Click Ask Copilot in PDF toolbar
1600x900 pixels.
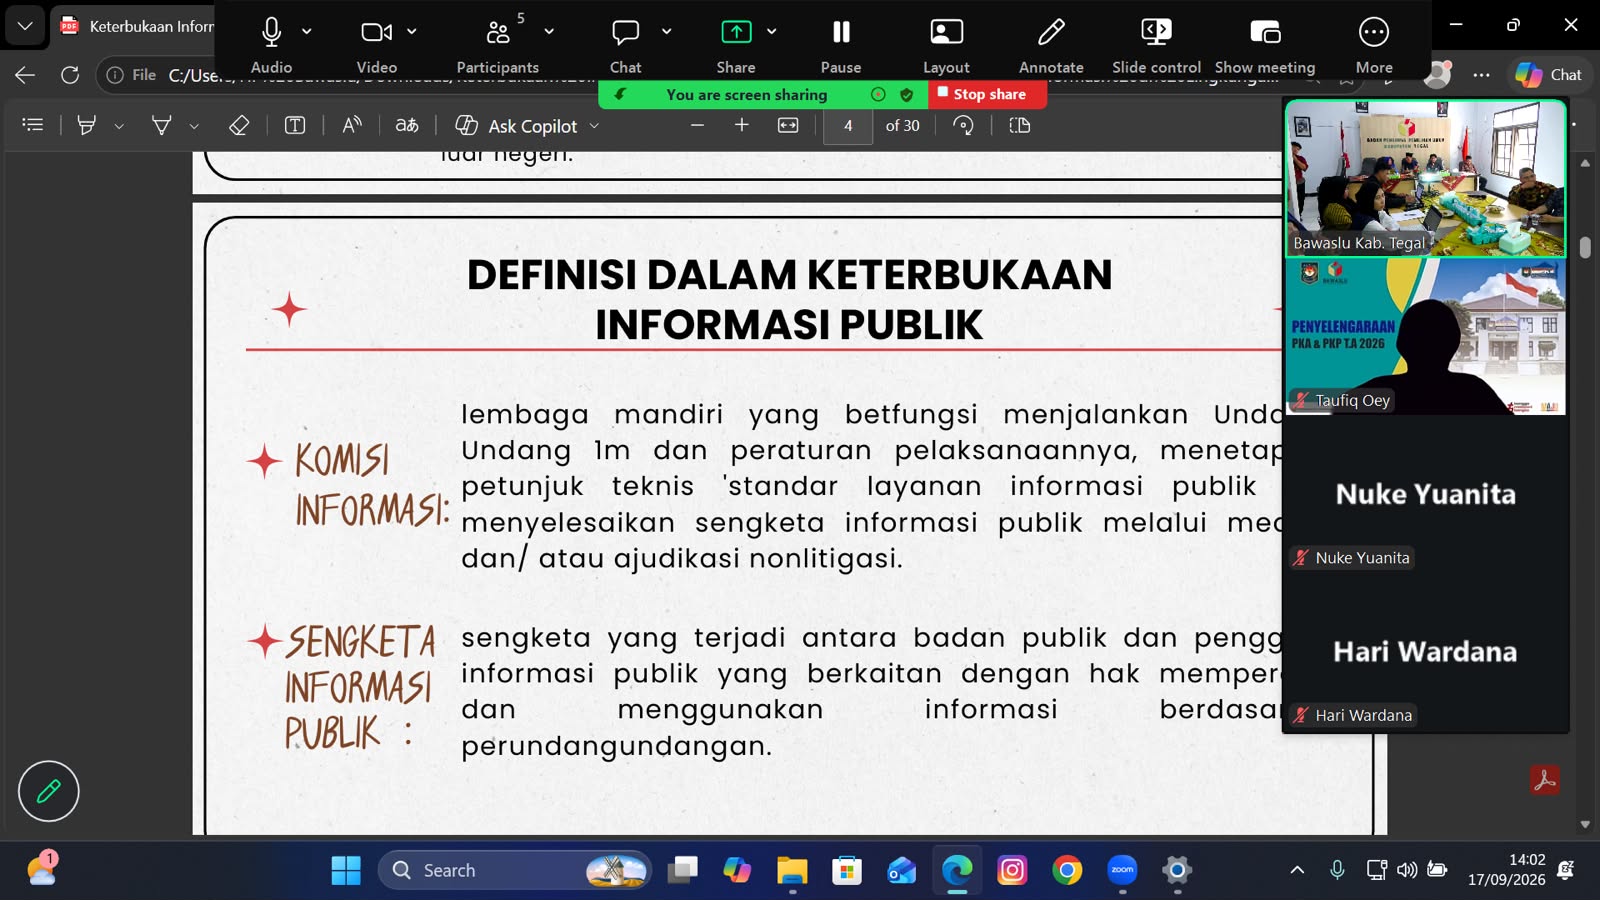coord(517,126)
